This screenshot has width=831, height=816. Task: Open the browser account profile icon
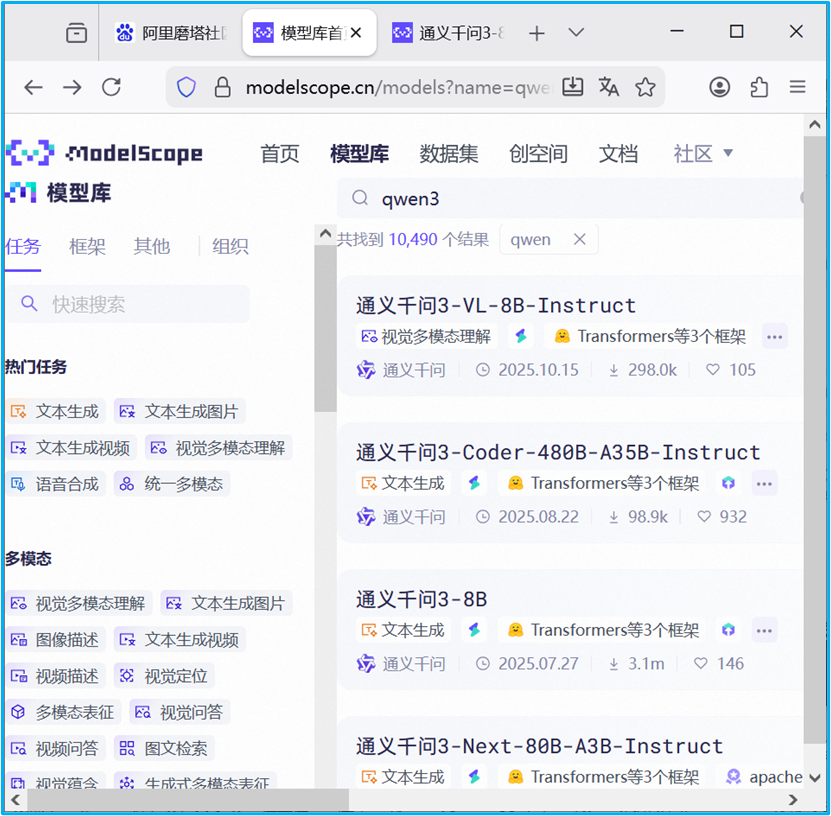[719, 87]
